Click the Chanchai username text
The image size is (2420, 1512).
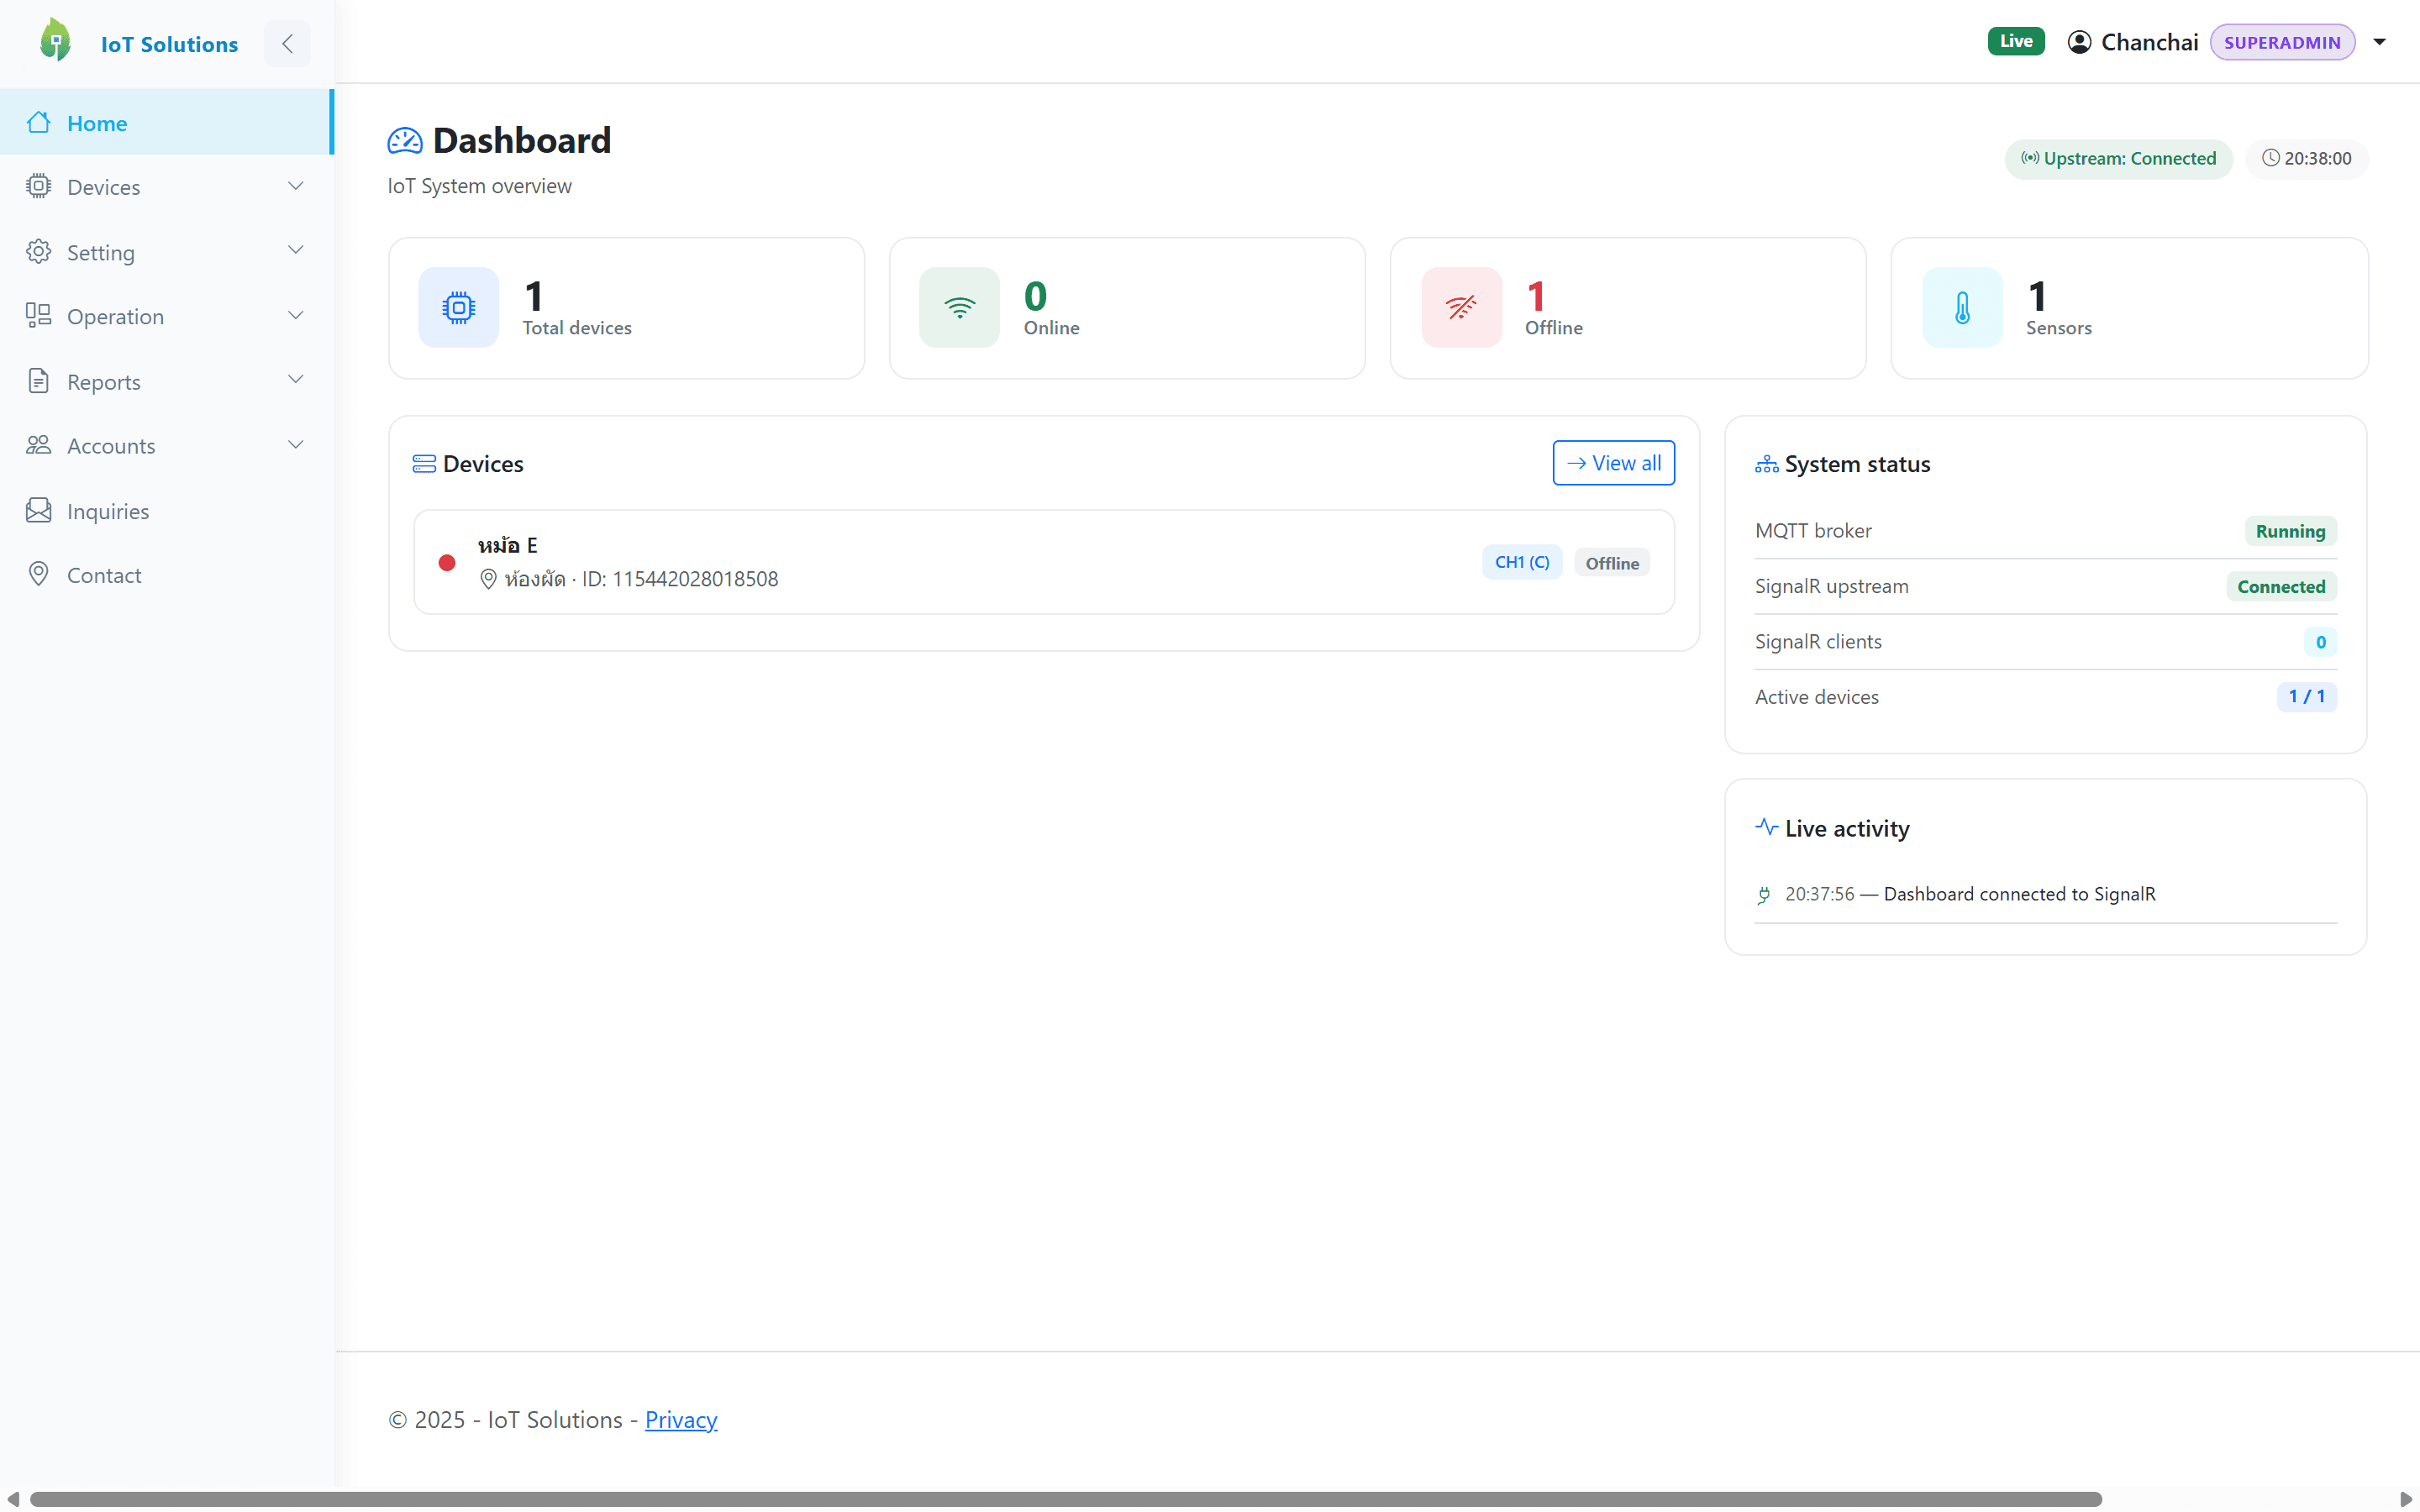(2149, 42)
